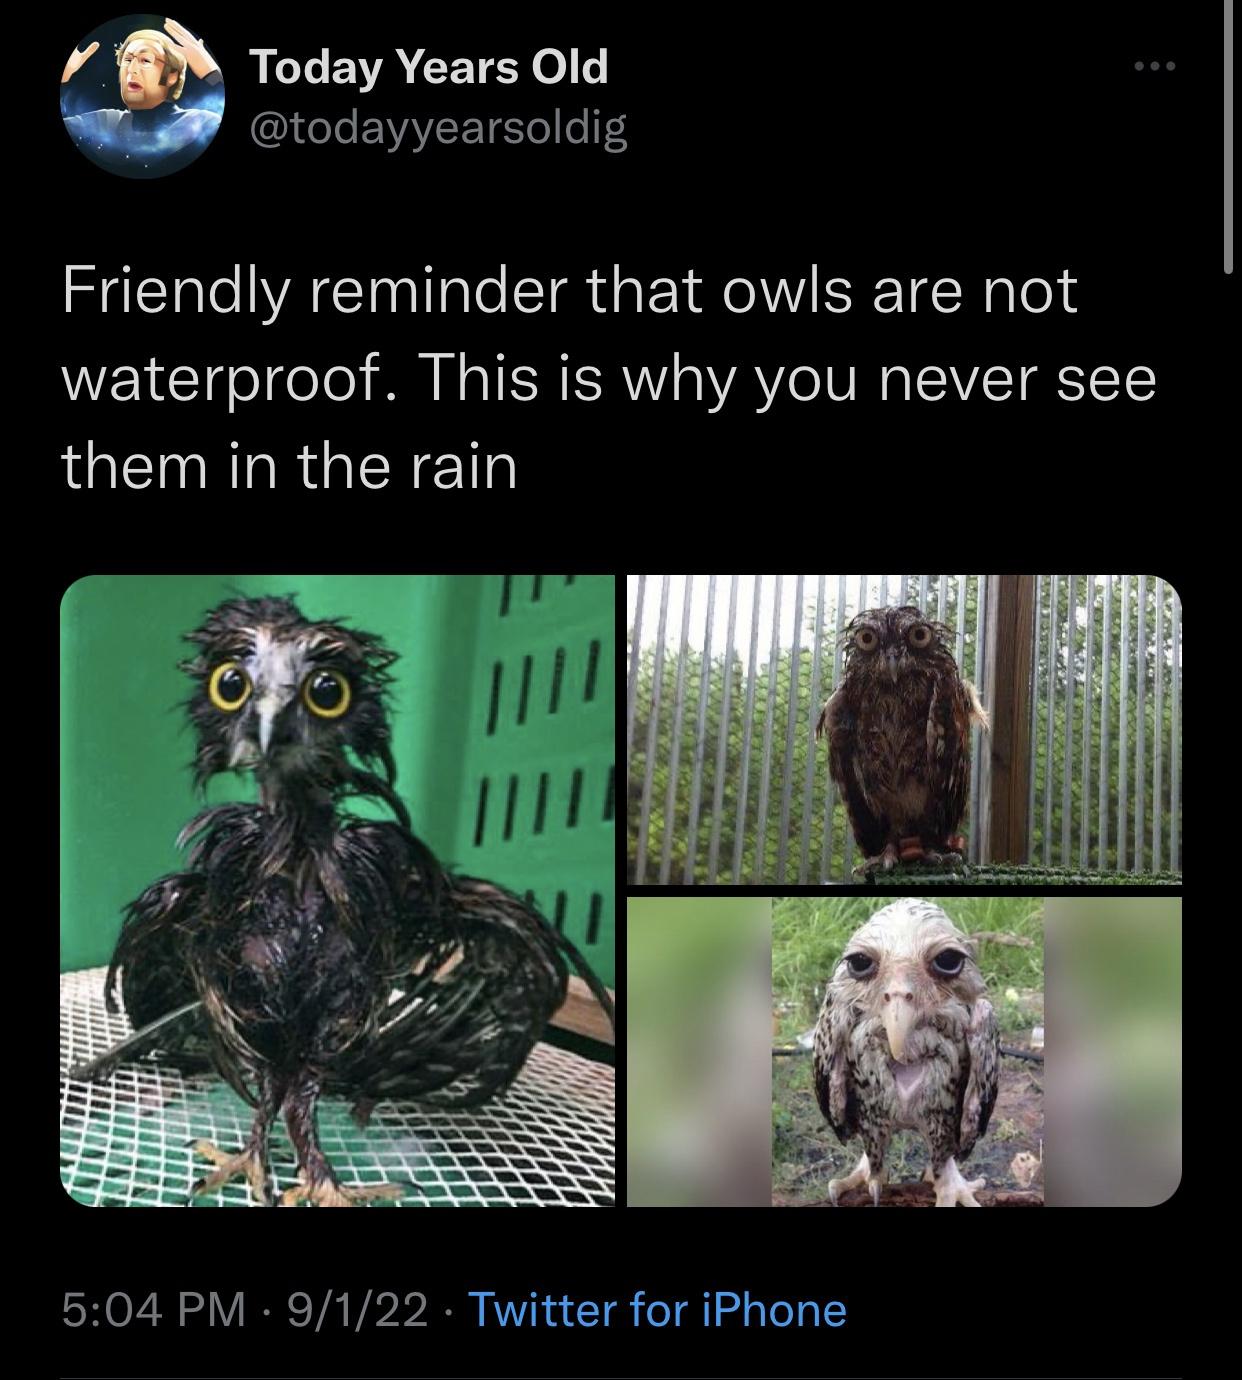Click the wet owl's yellow left eye
The height and width of the screenshot is (1380, 1242).
[229, 689]
